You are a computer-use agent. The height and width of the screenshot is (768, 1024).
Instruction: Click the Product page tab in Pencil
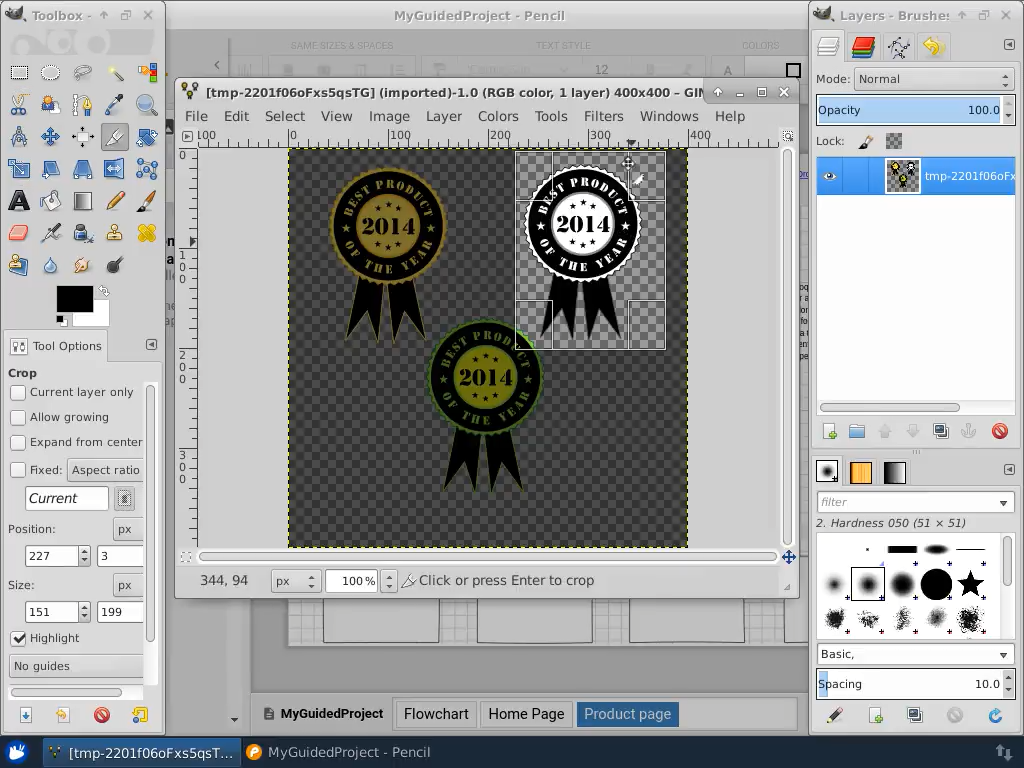point(627,714)
